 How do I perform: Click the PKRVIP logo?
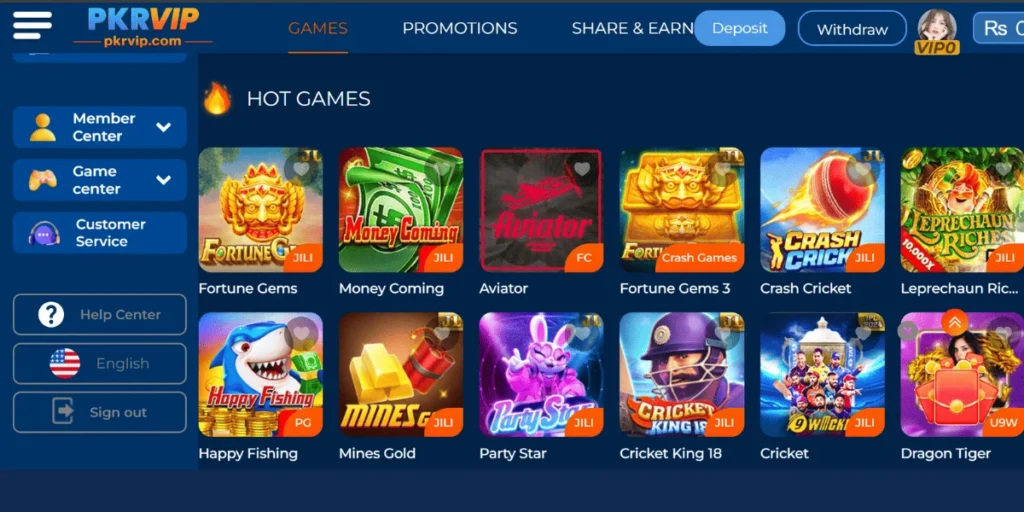pyautogui.click(x=143, y=27)
